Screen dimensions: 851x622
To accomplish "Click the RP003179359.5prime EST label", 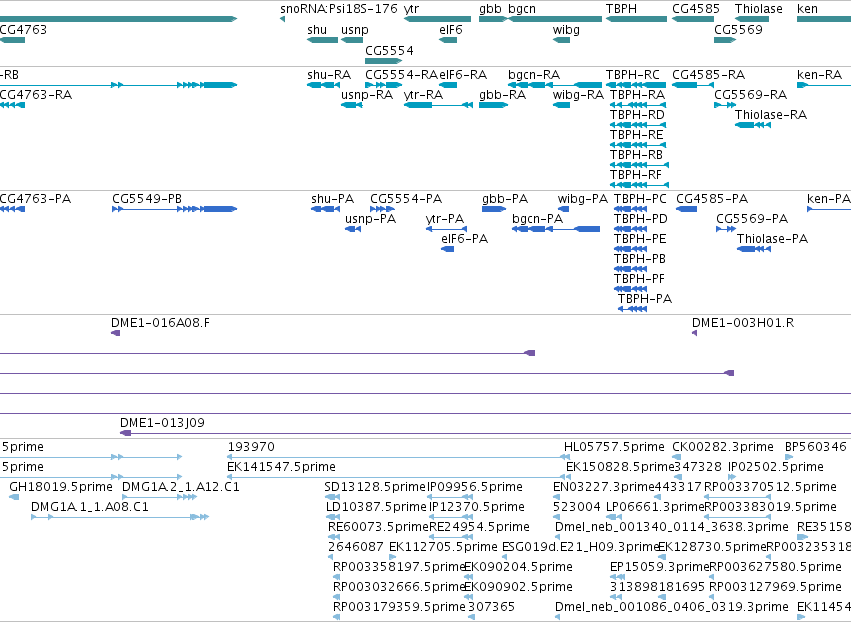I will pyautogui.click(x=399, y=606).
